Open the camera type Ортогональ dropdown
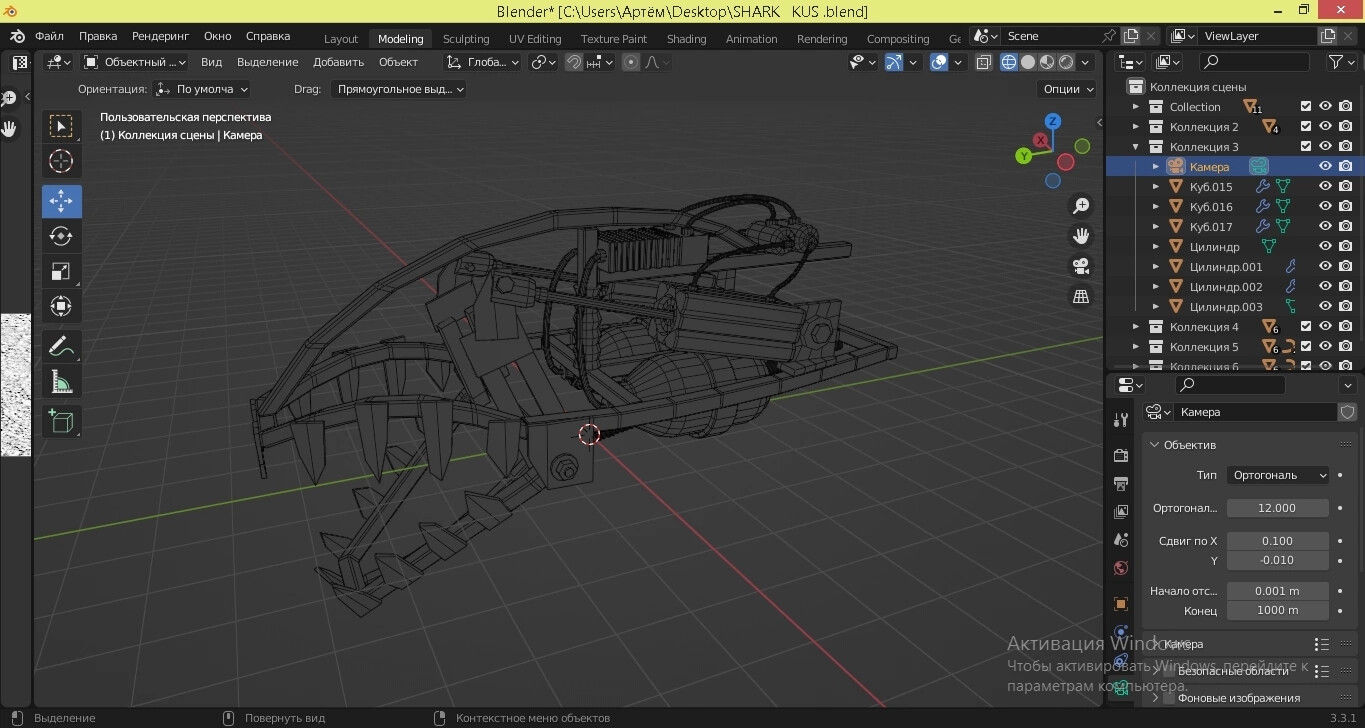Screen dimensions: 1365x728 (x=1279, y=475)
